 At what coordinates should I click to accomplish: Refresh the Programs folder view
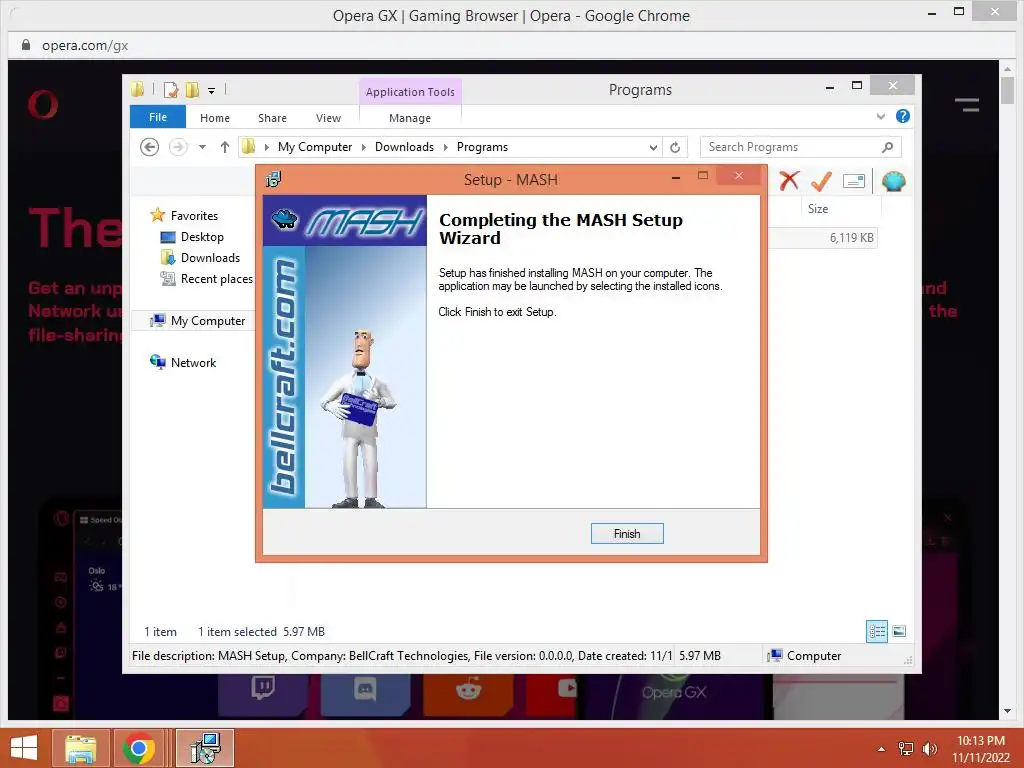(675, 148)
